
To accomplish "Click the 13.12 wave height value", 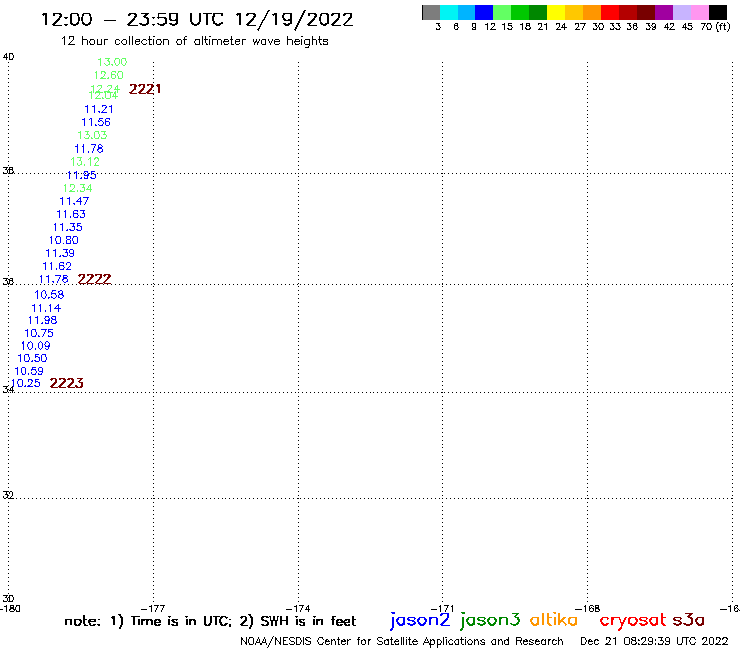I will [85, 162].
